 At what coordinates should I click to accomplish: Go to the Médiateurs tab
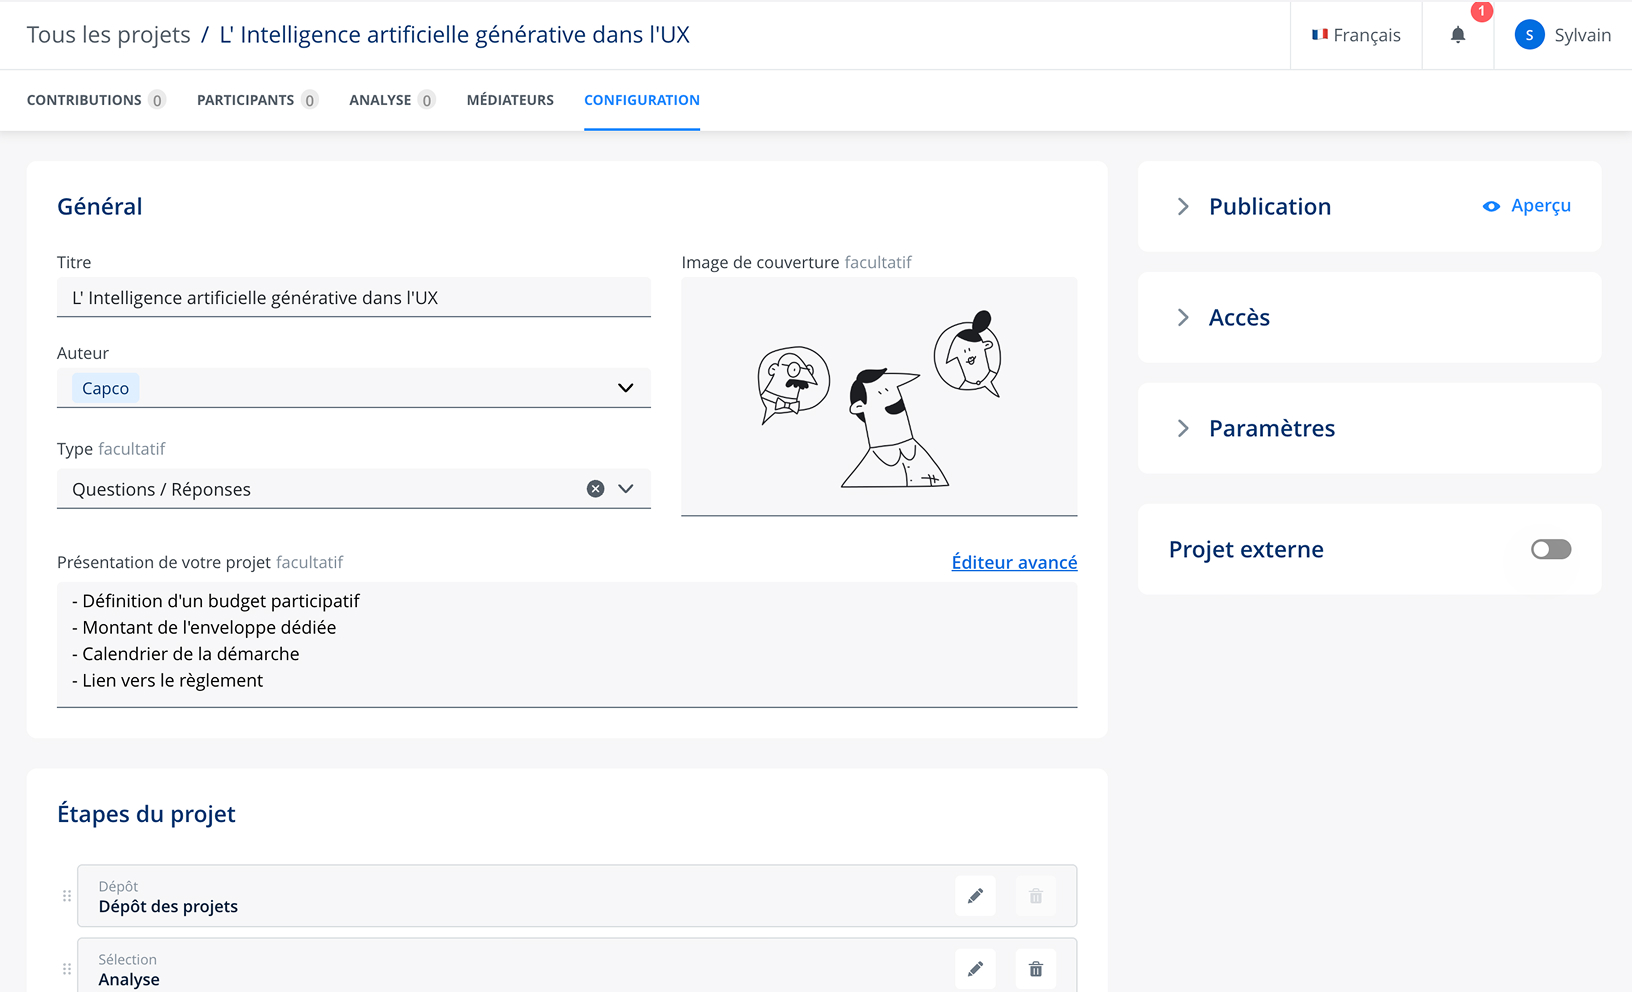tap(510, 100)
